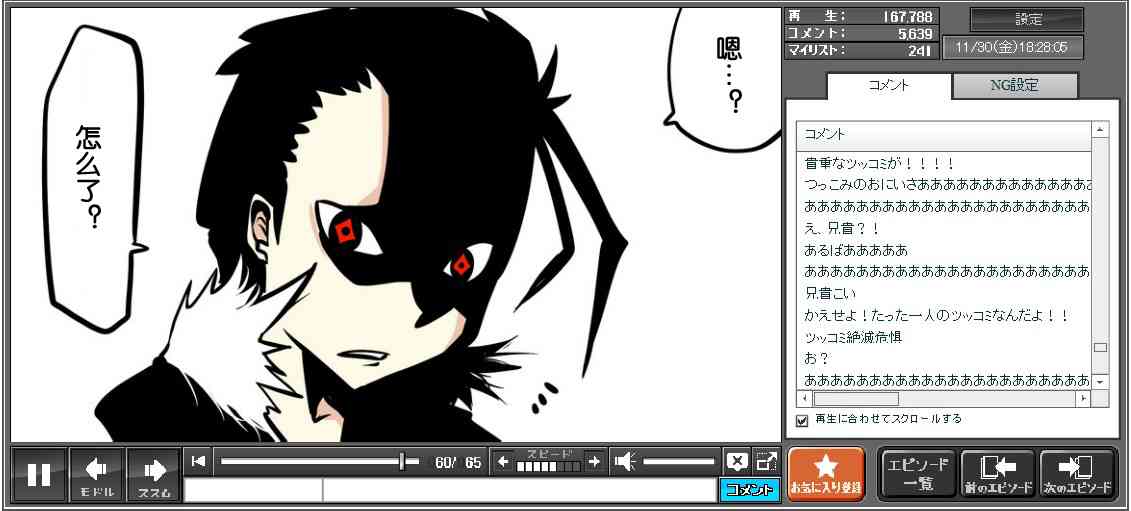Click the comment text input field
The height and width of the screenshot is (511, 1131).
518,490
